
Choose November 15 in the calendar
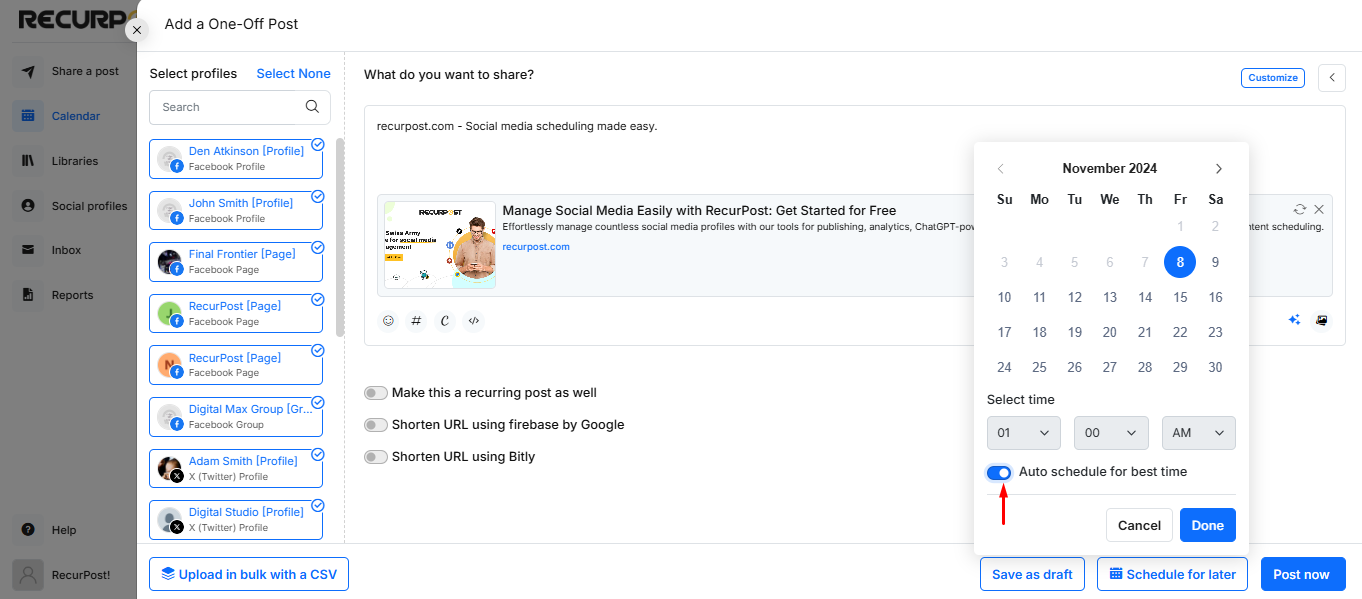pyautogui.click(x=1180, y=297)
